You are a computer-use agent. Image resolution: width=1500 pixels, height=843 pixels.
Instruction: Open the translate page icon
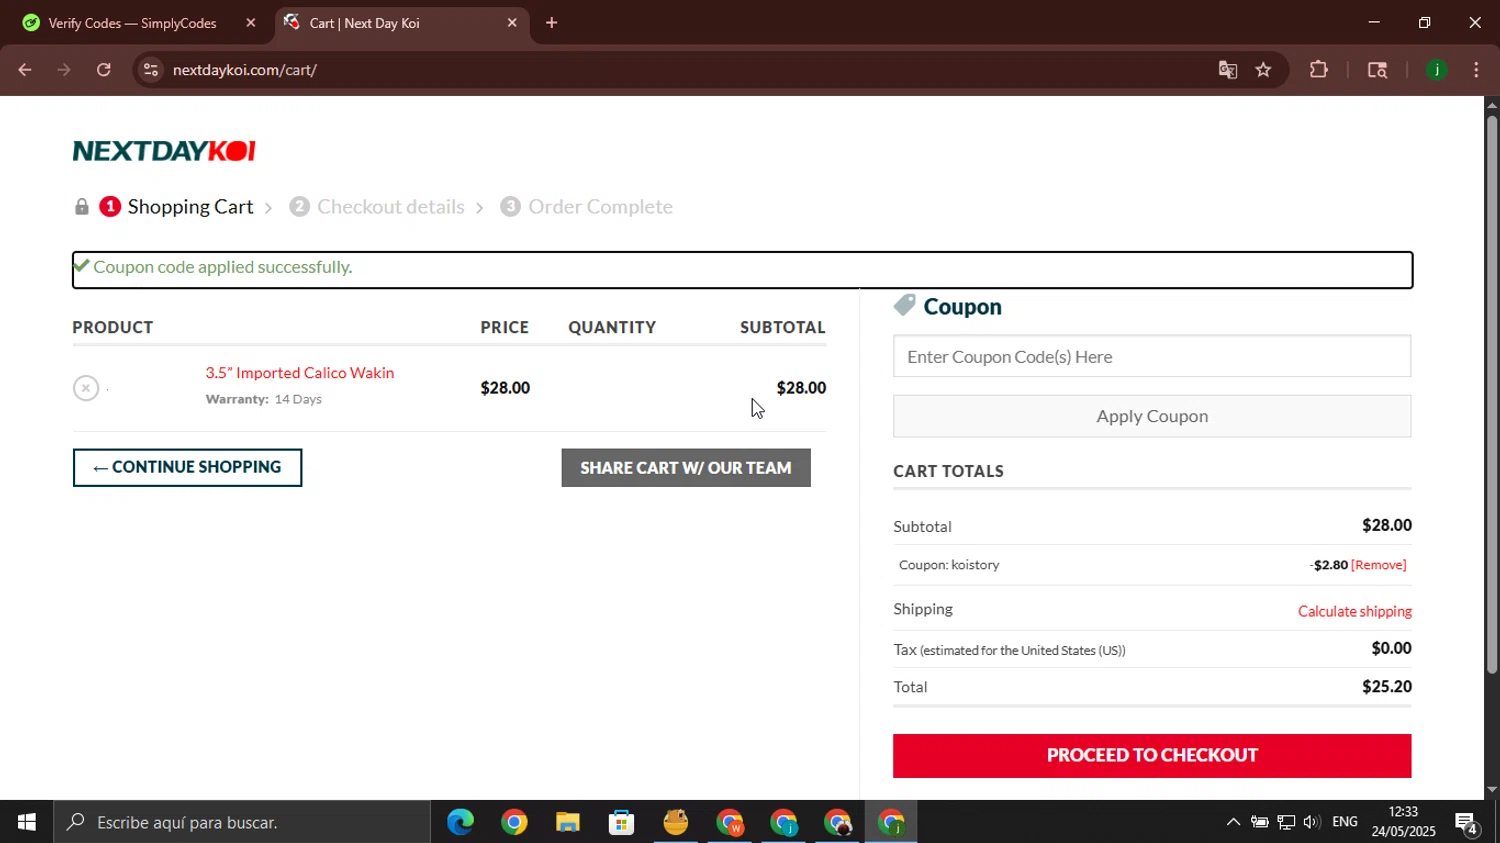click(x=1228, y=70)
